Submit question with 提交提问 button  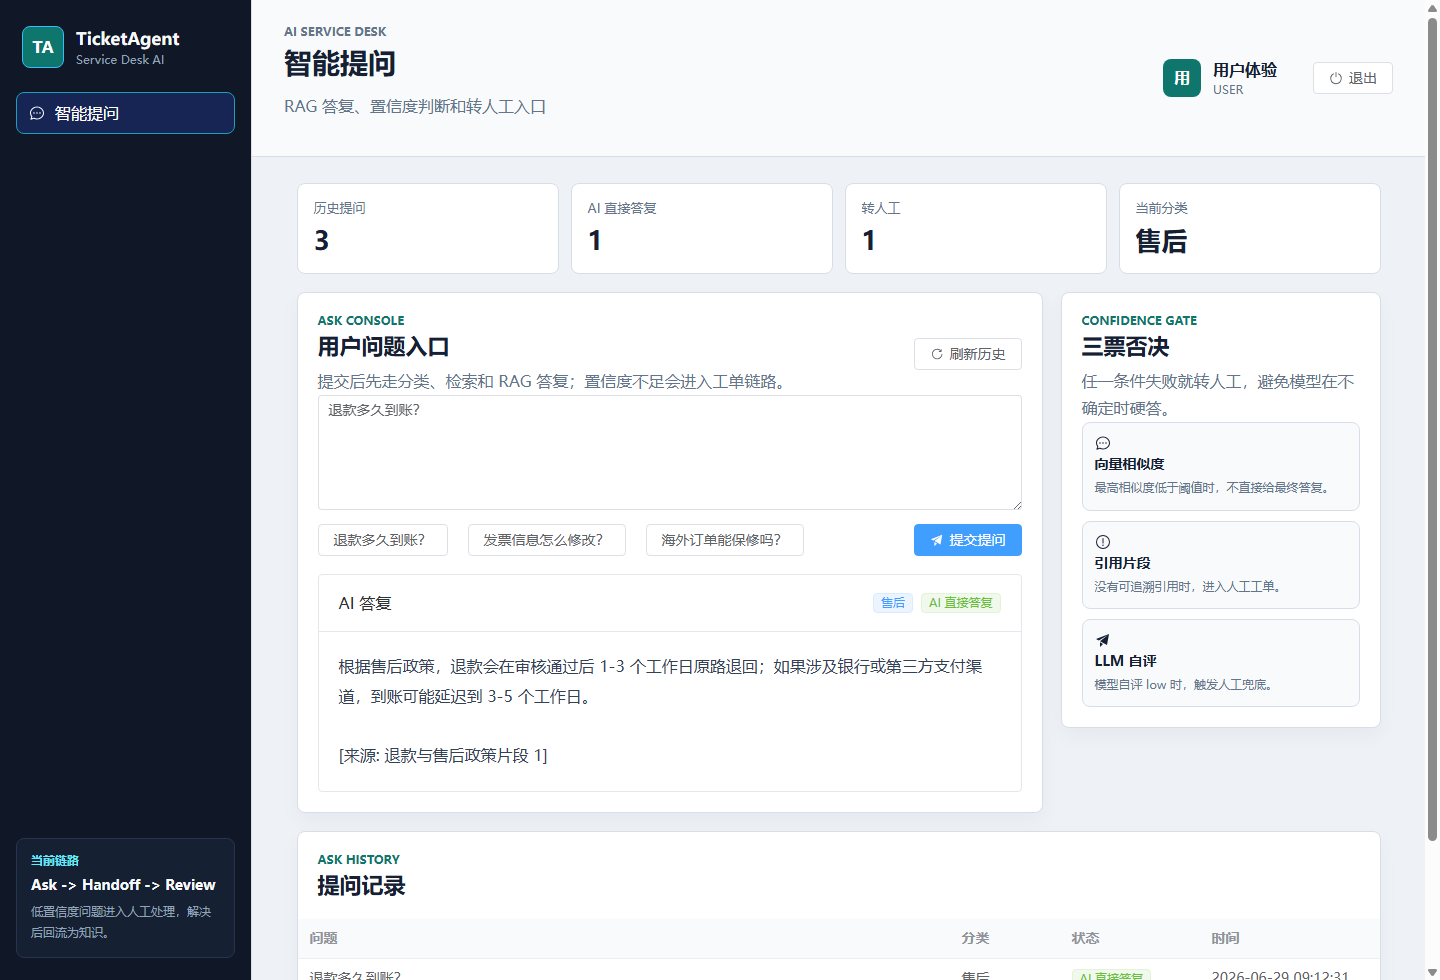pyautogui.click(x=967, y=540)
